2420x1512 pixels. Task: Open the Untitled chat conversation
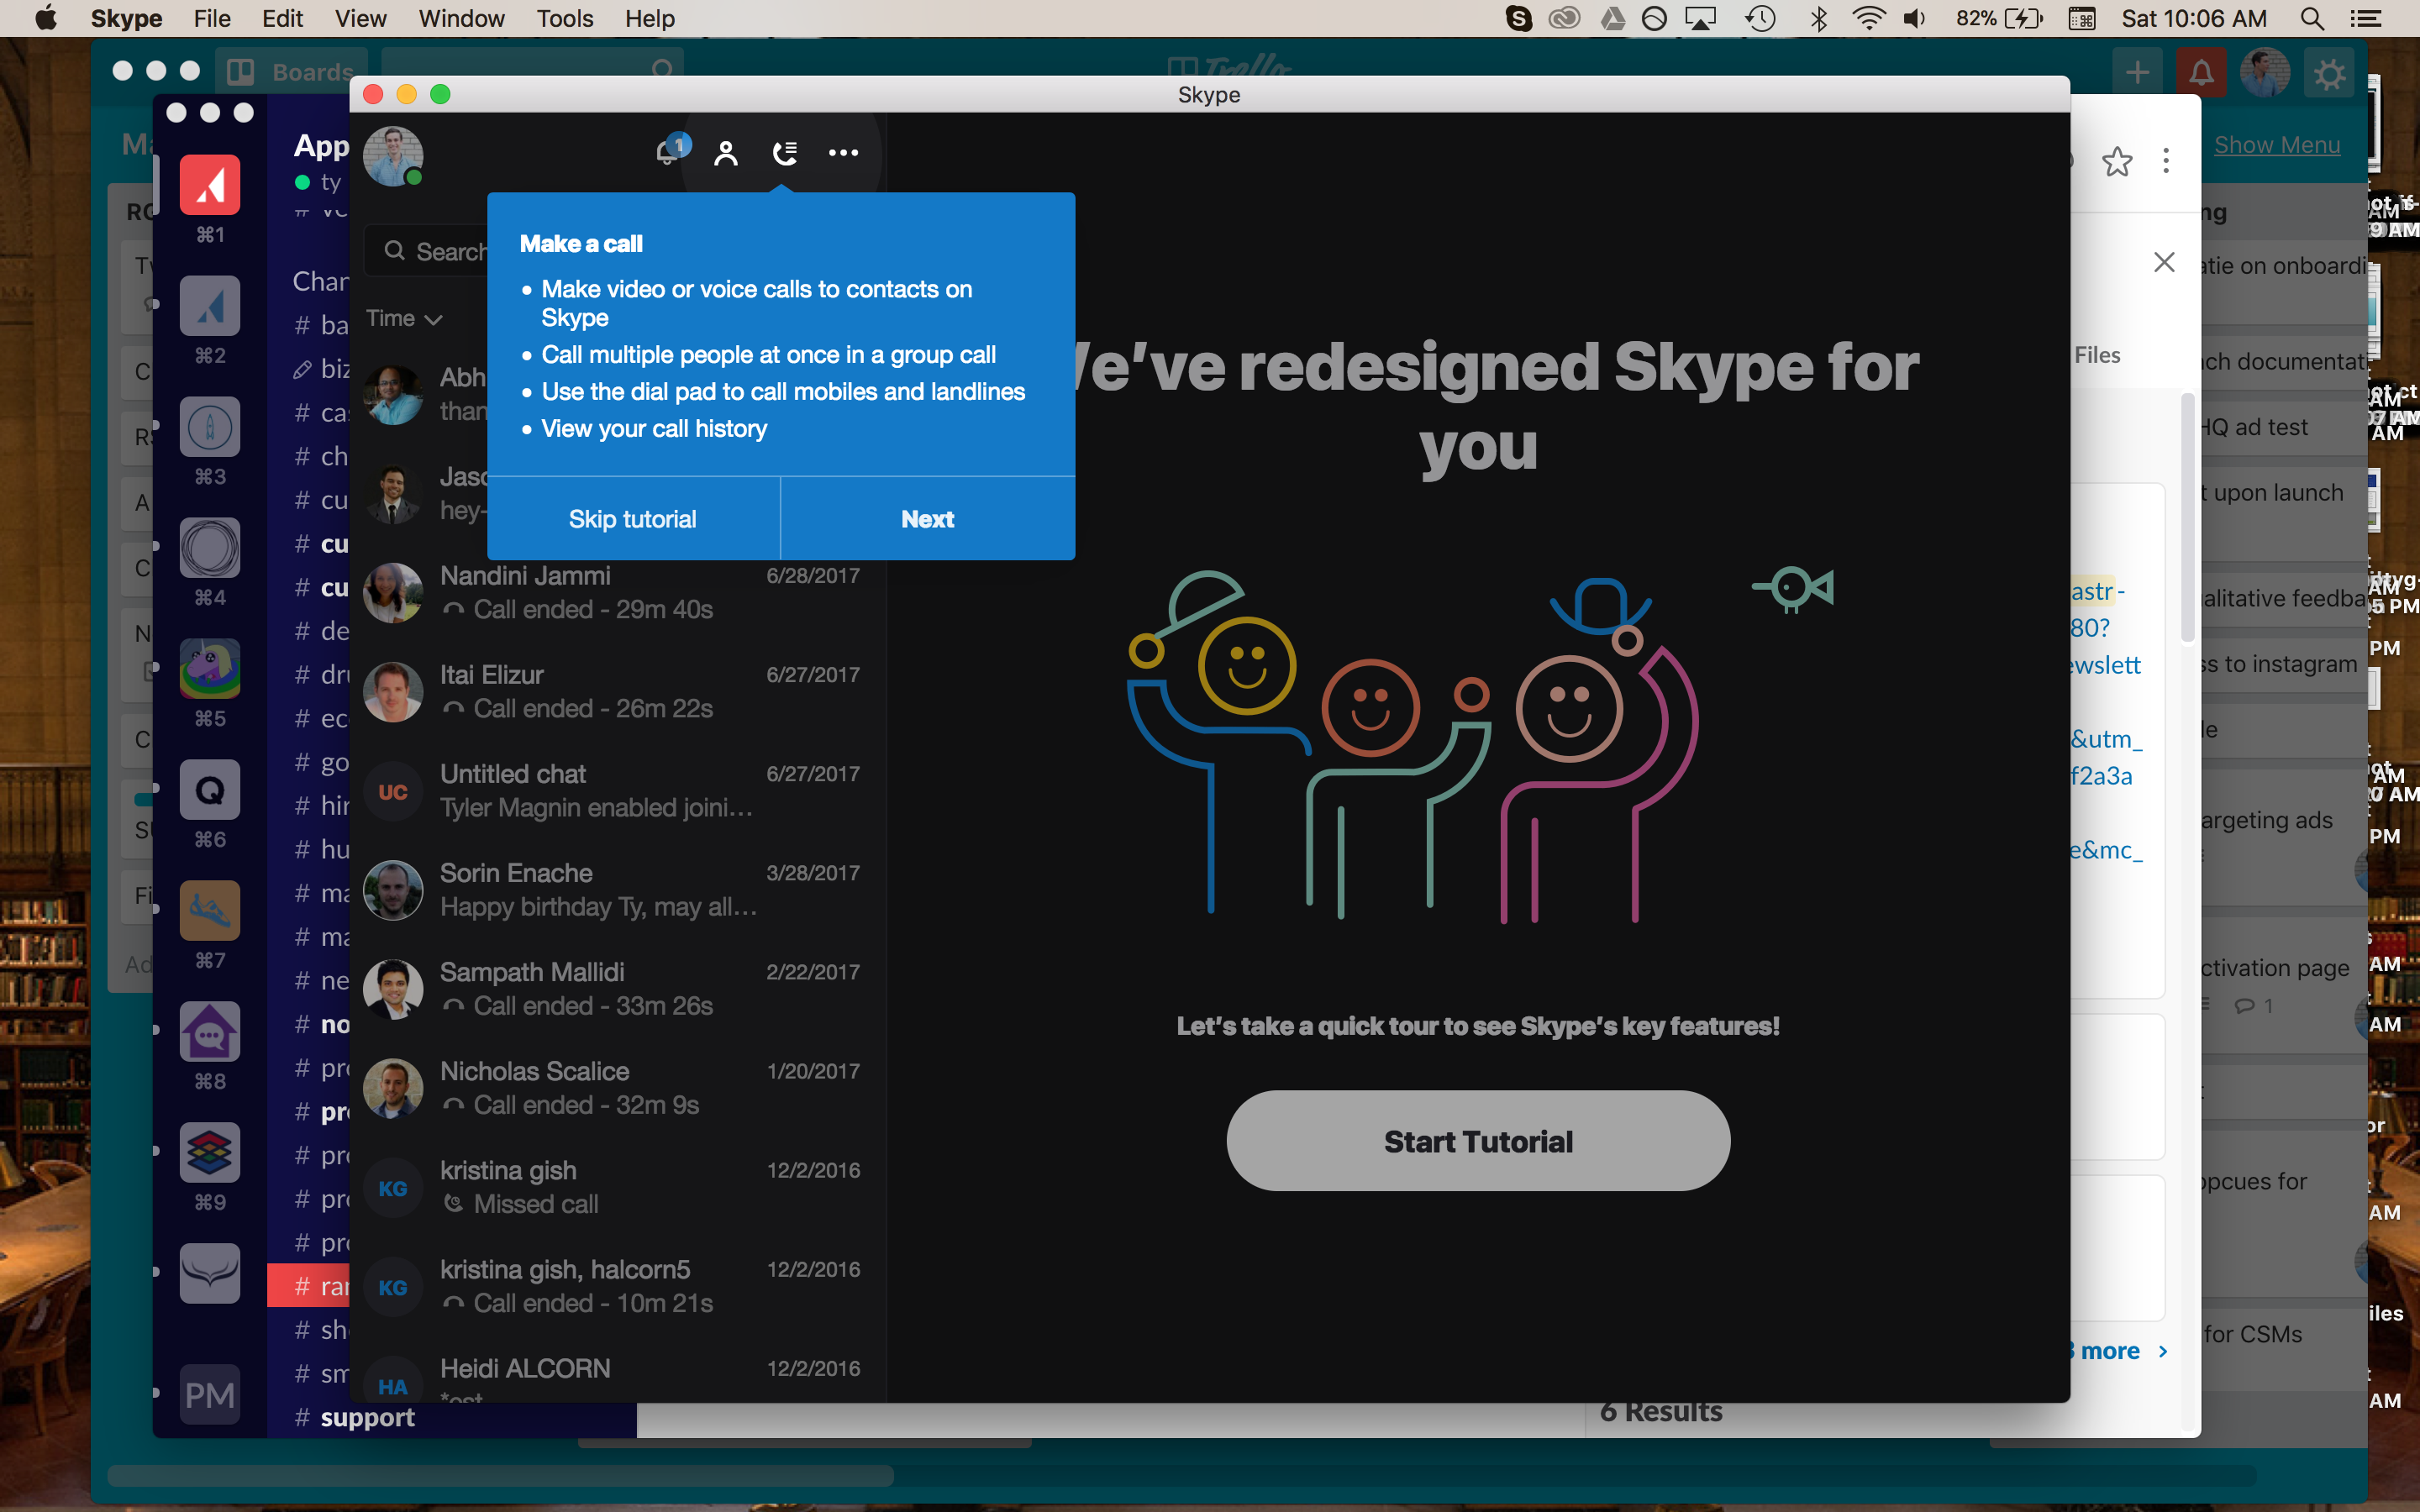(618, 791)
